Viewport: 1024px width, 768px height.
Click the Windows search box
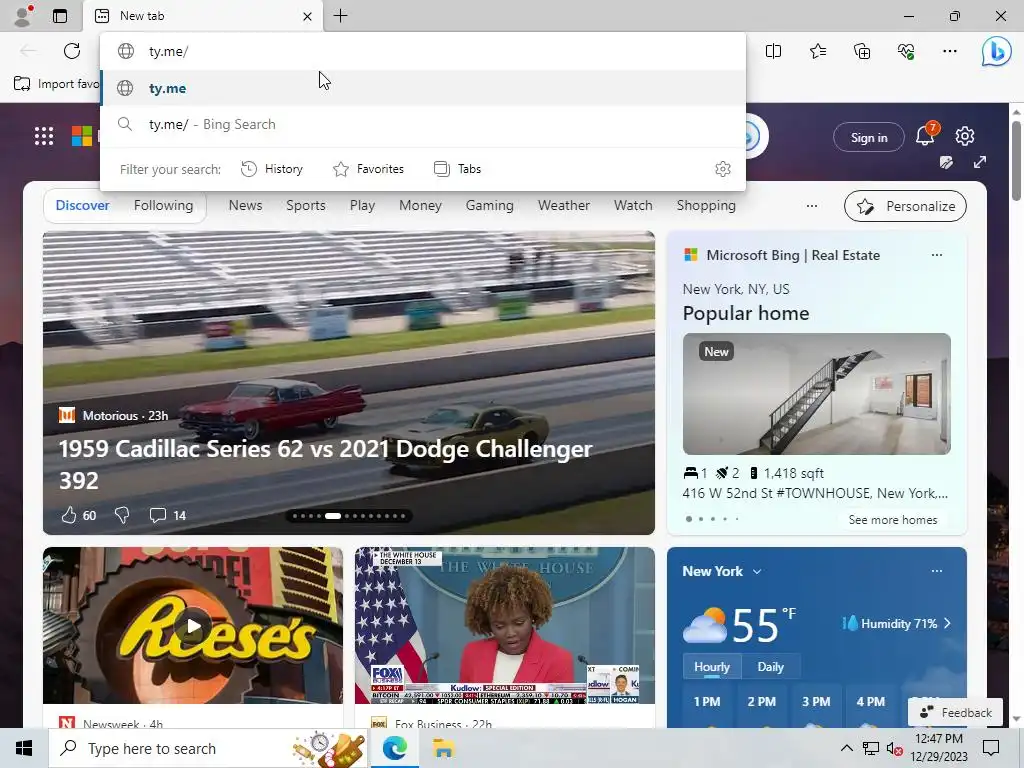(x=209, y=748)
